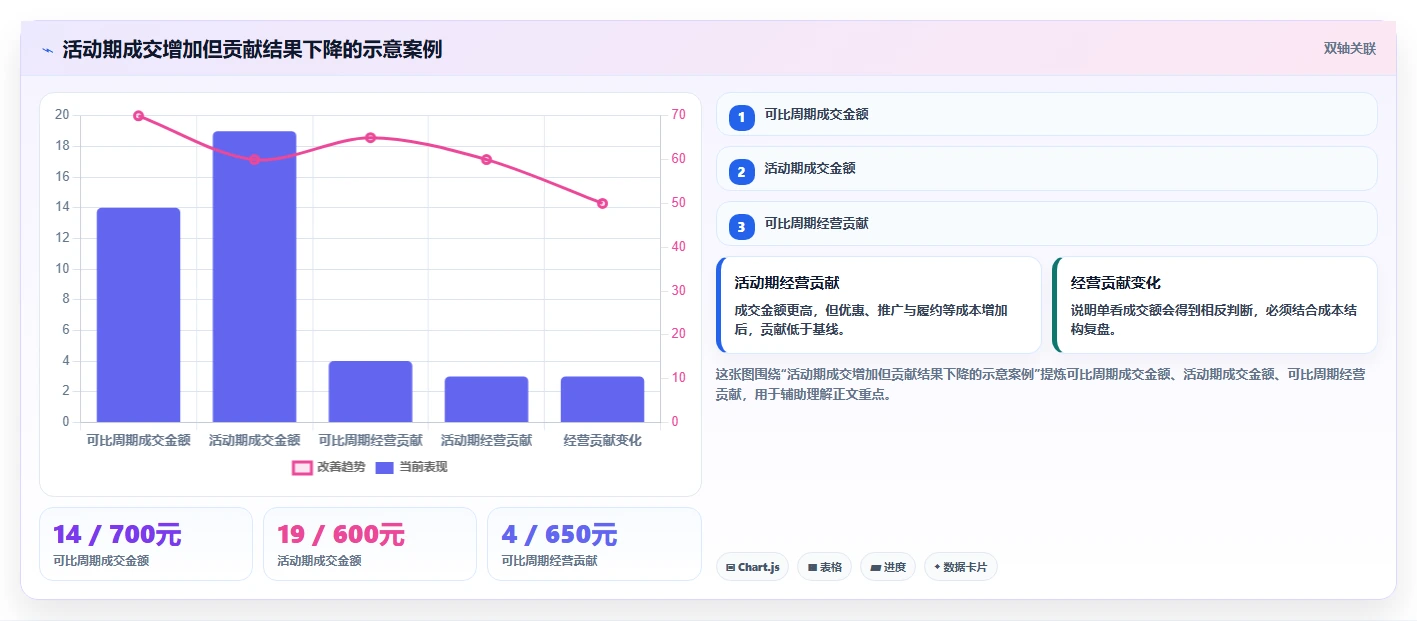
Task: Open the 活动期经营贡献 info card
Action: 879,305
